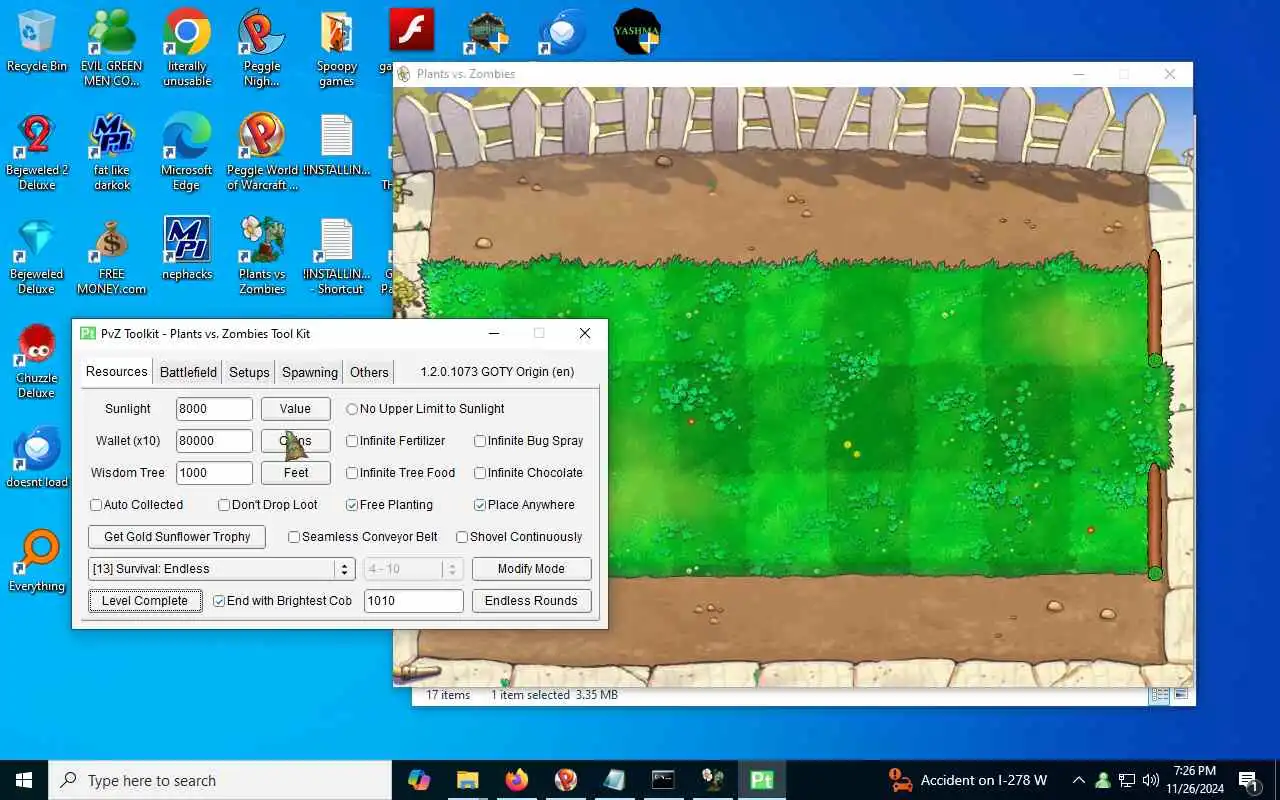This screenshot has height=800, width=1280.
Task: Switch Explorer to large icons view
Action: (x=1181, y=695)
